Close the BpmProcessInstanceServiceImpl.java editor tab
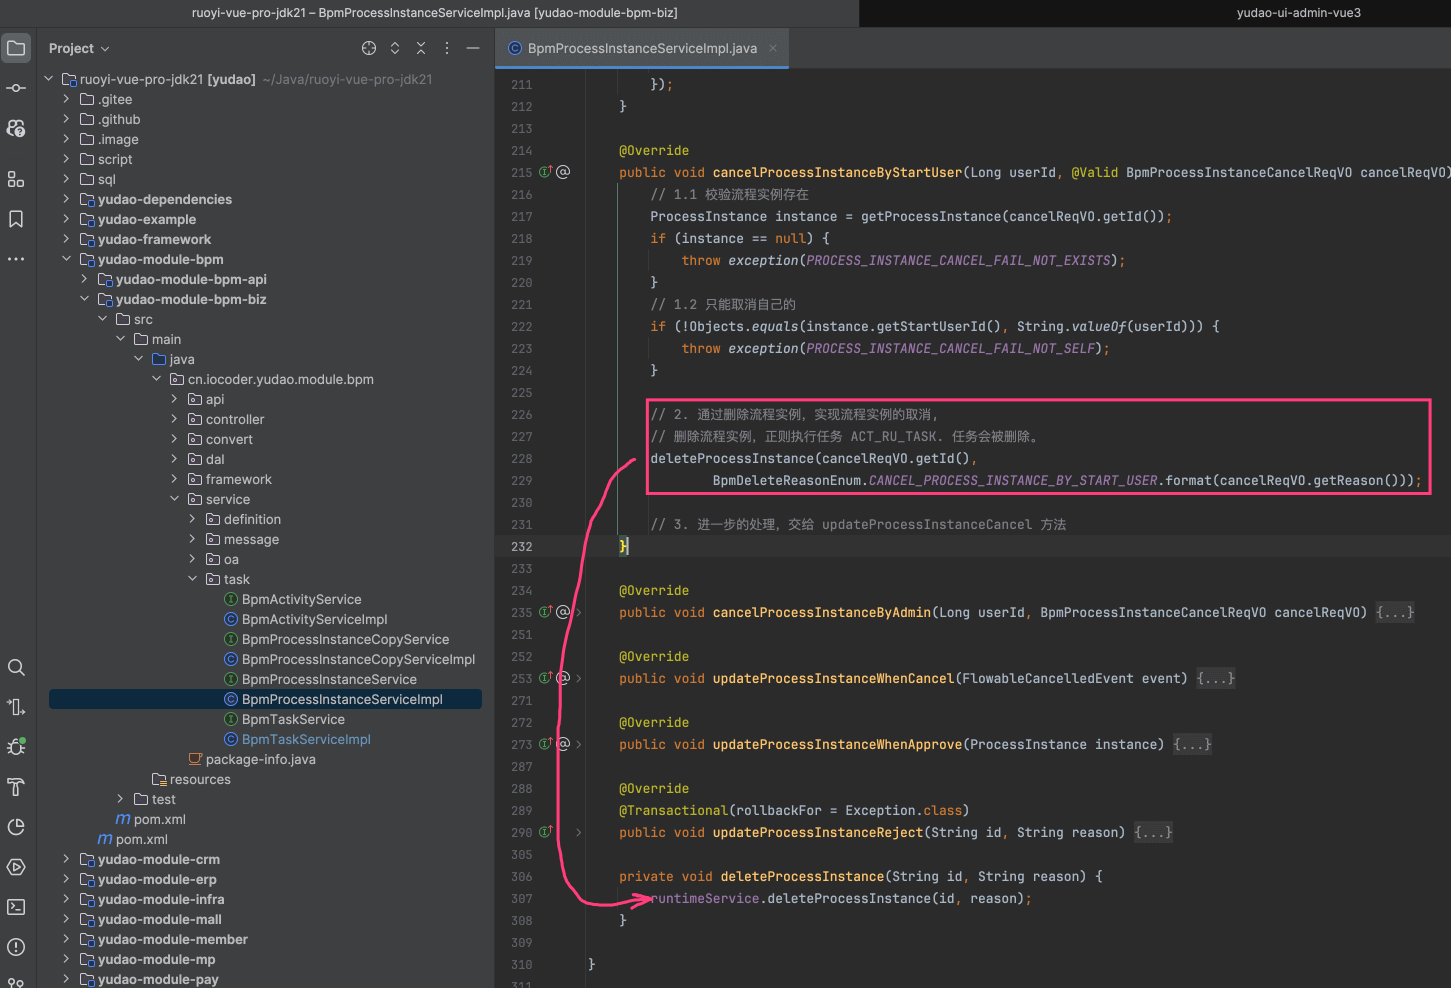 click(x=773, y=48)
